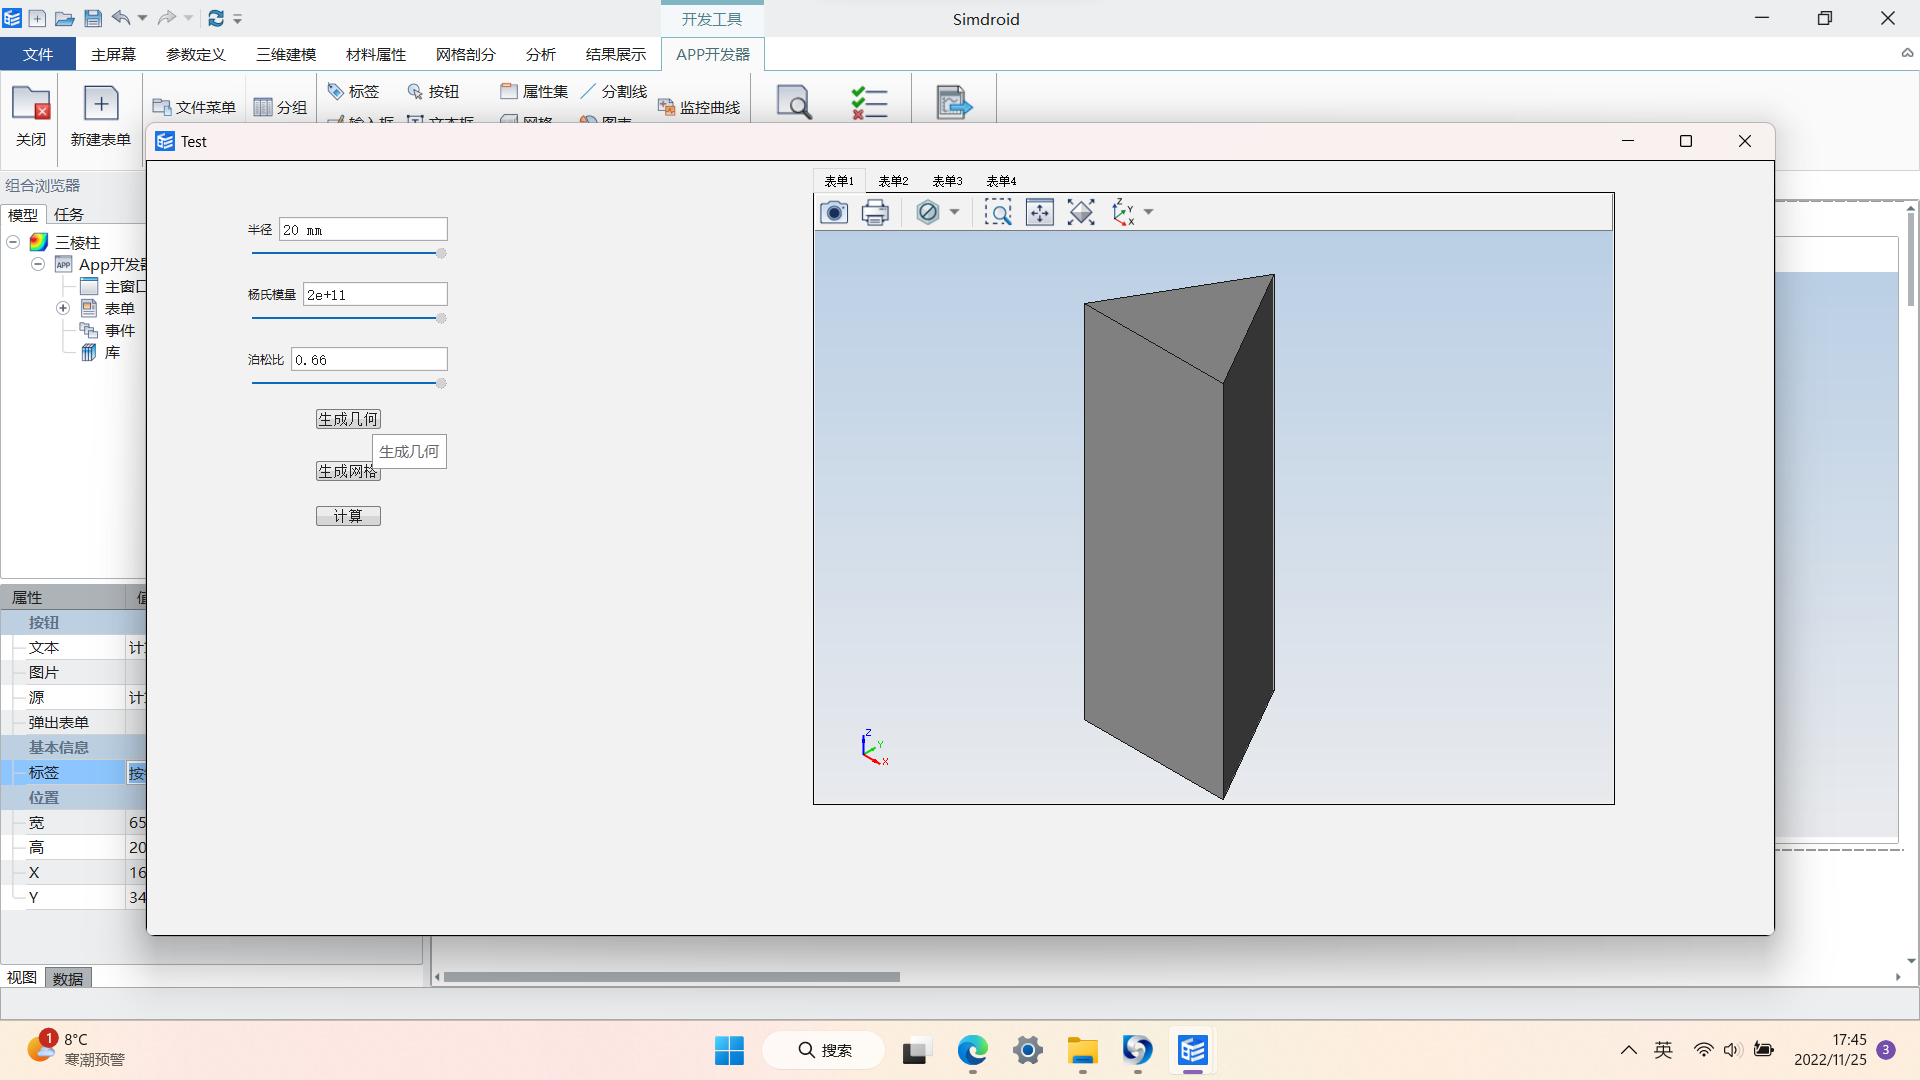Viewport: 1920px width, 1080px height.
Task: Show hidden tray icons chevron
Action: coord(1629,1050)
